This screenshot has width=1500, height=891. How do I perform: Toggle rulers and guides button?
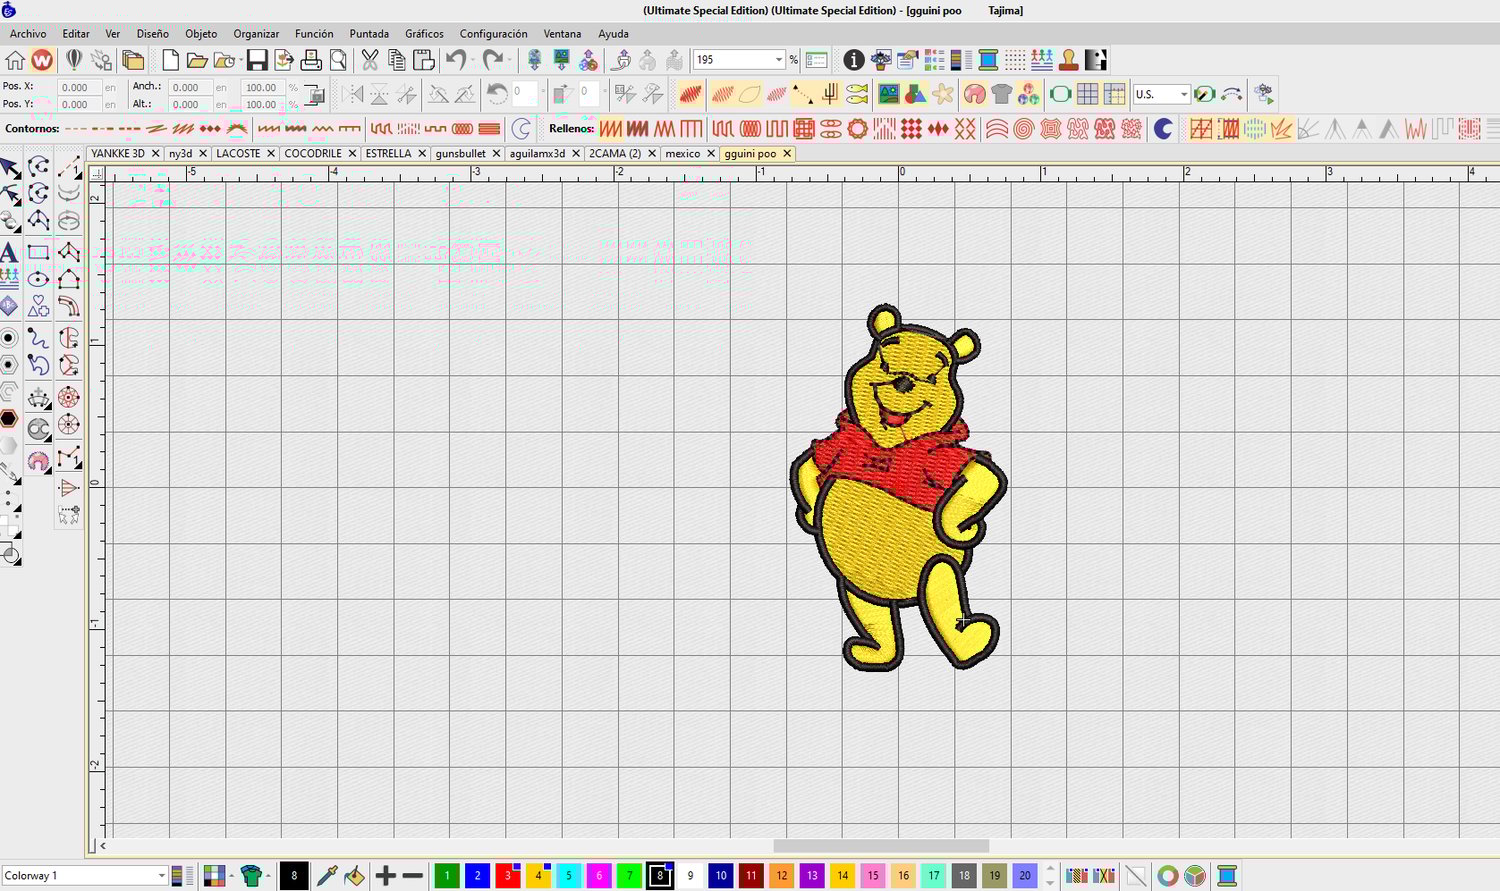pos(1114,94)
